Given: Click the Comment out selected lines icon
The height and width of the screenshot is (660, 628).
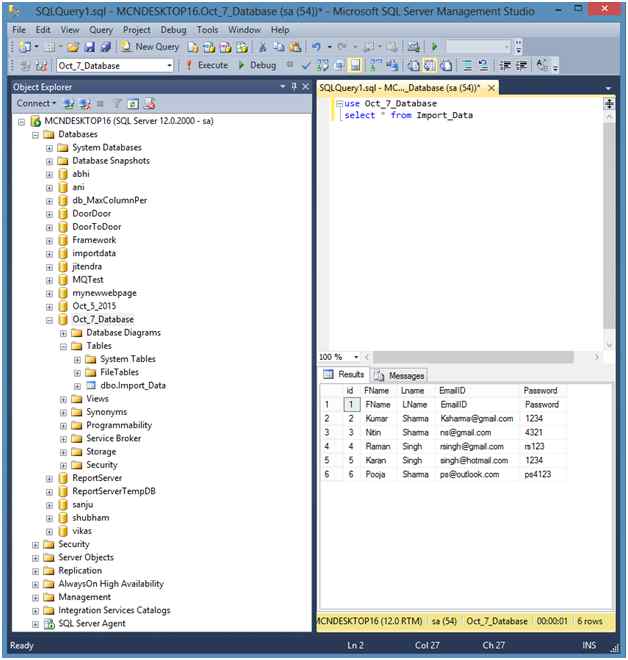Looking at the screenshot, I should pos(467,65).
